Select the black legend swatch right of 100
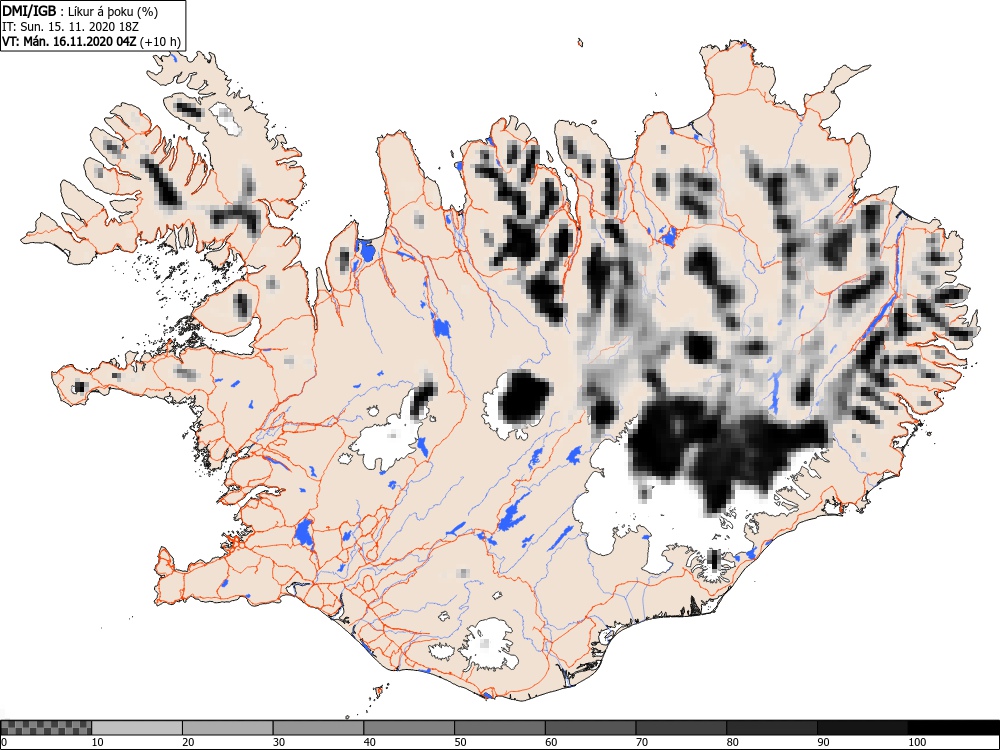Screen dimensions: 1000x750 click(x=953, y=728)
